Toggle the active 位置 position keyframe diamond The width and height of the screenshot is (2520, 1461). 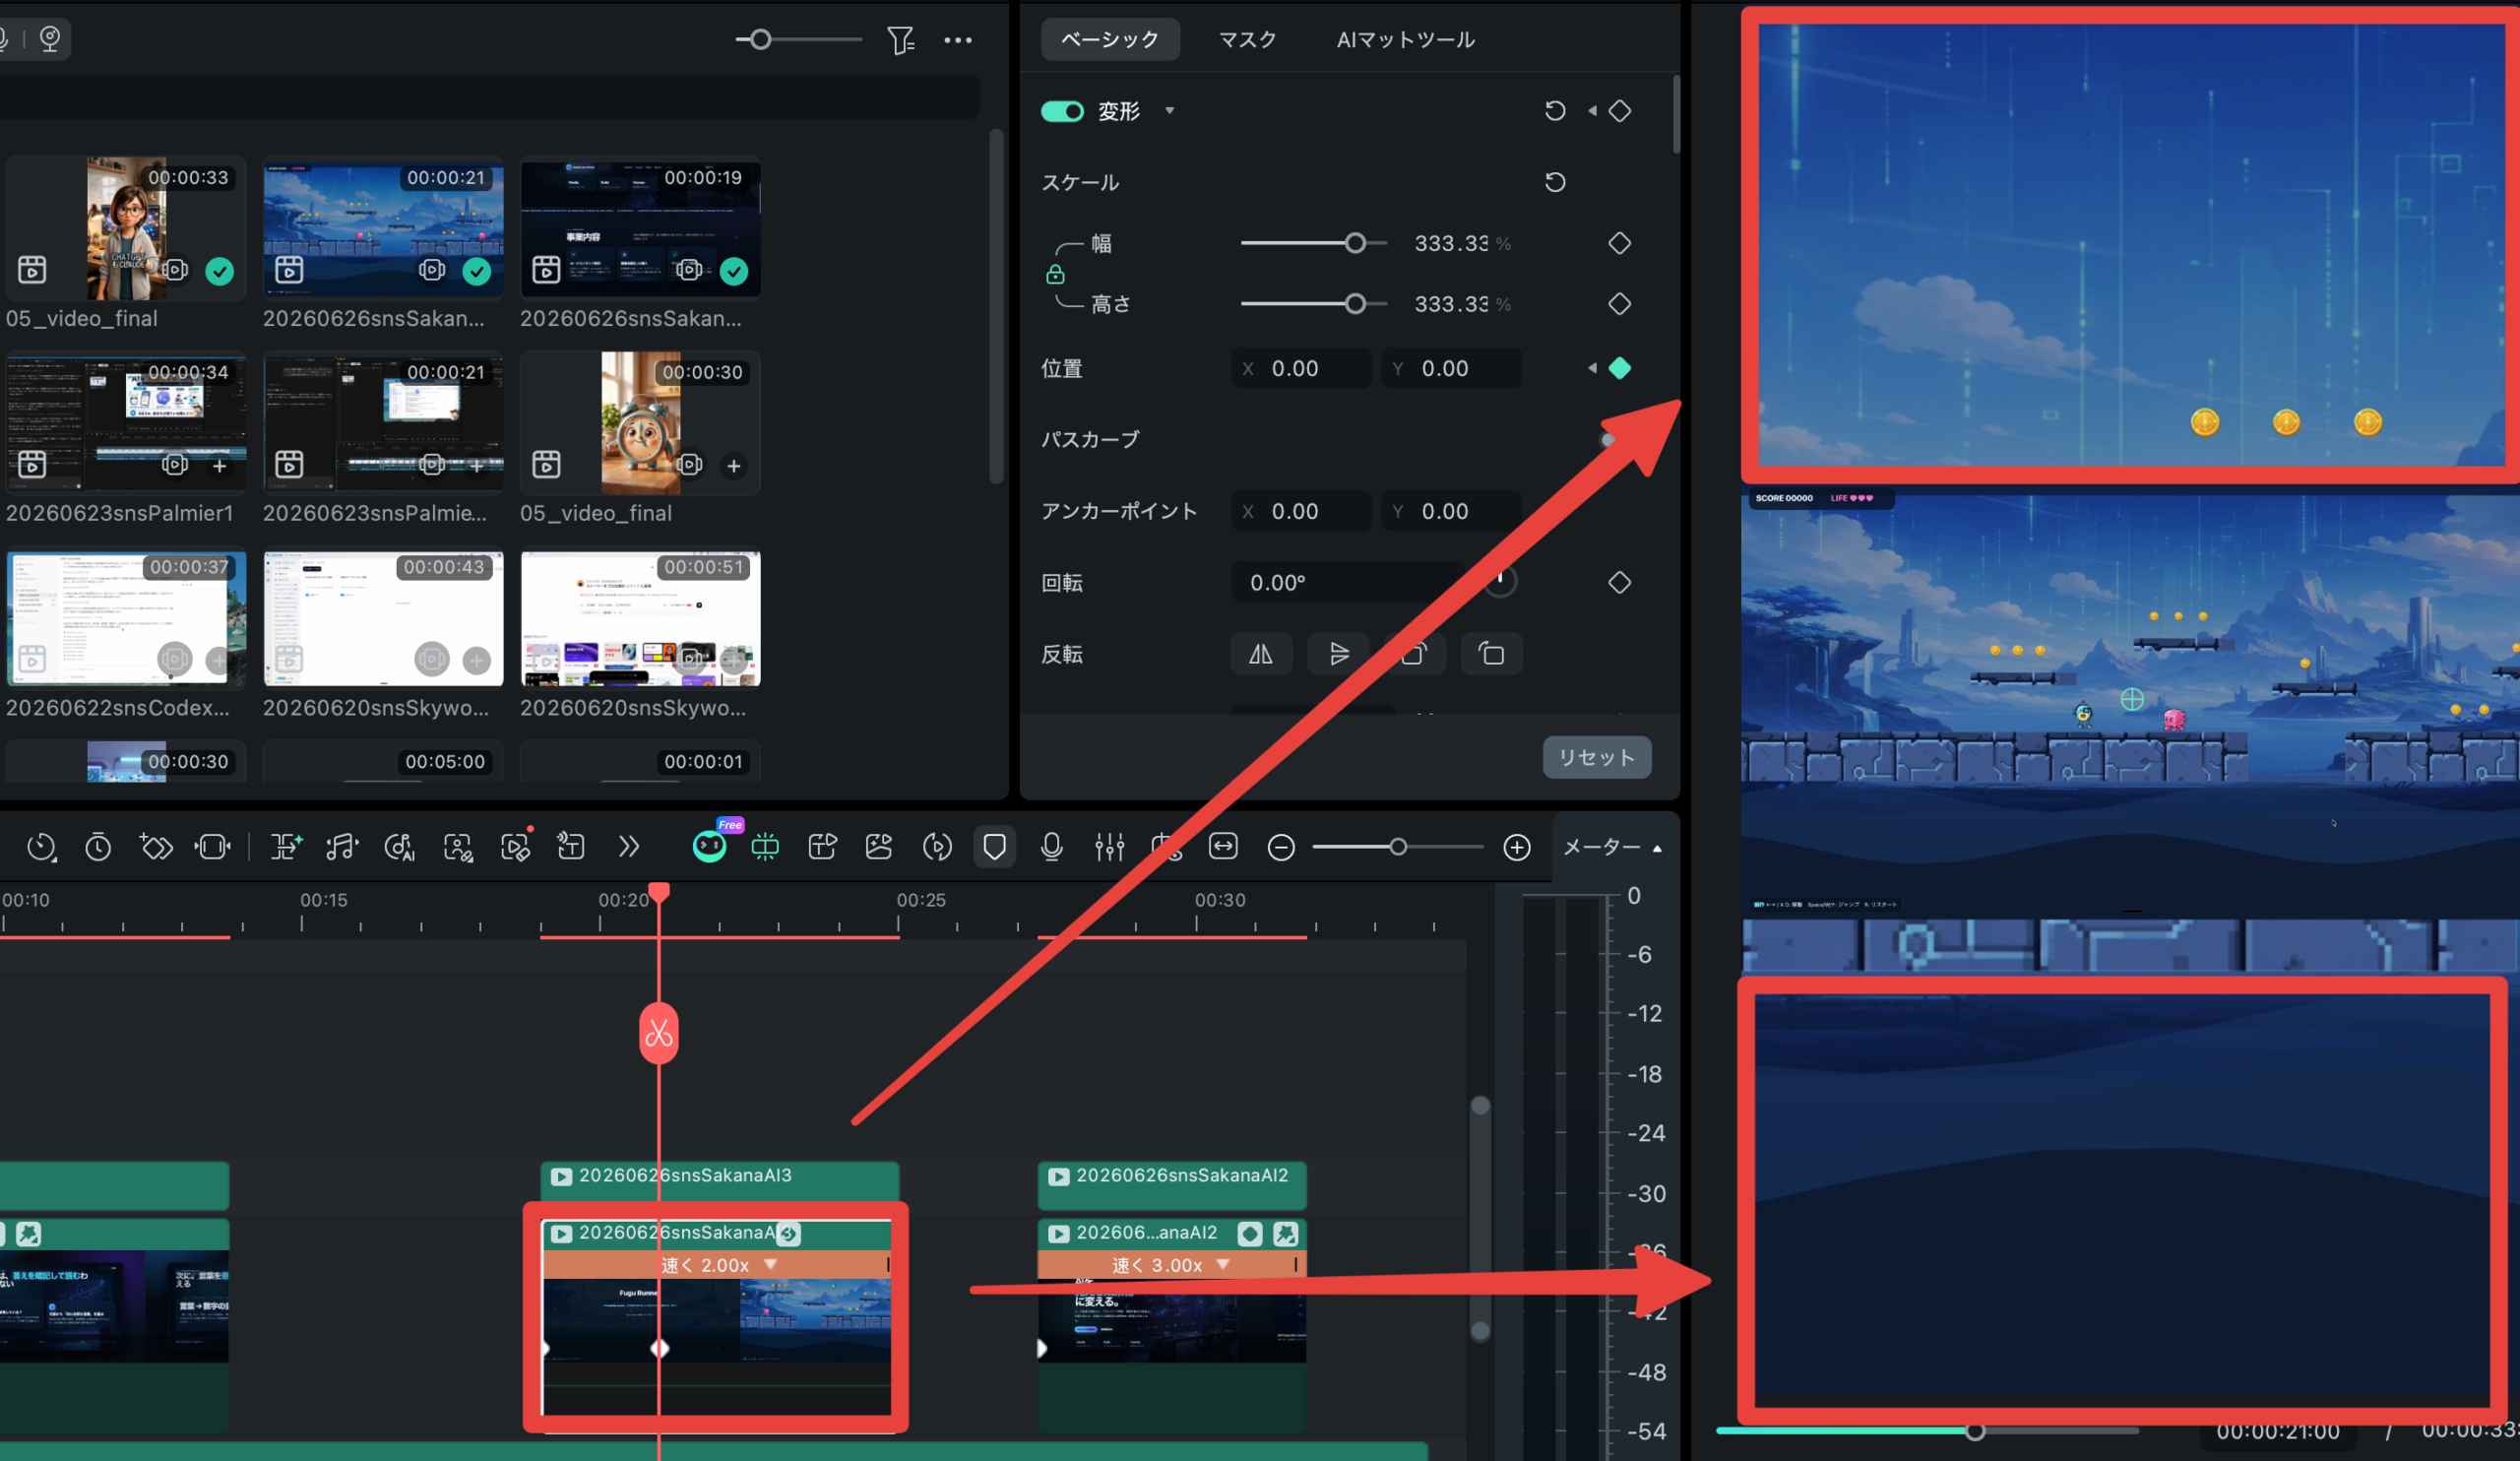pos(1620,368)
